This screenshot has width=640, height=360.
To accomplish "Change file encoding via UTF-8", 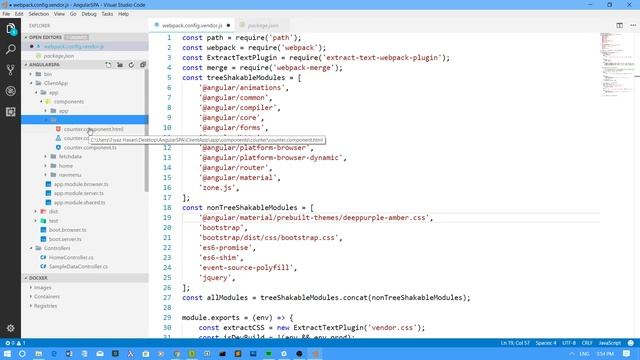I will [x=569, y=343].
